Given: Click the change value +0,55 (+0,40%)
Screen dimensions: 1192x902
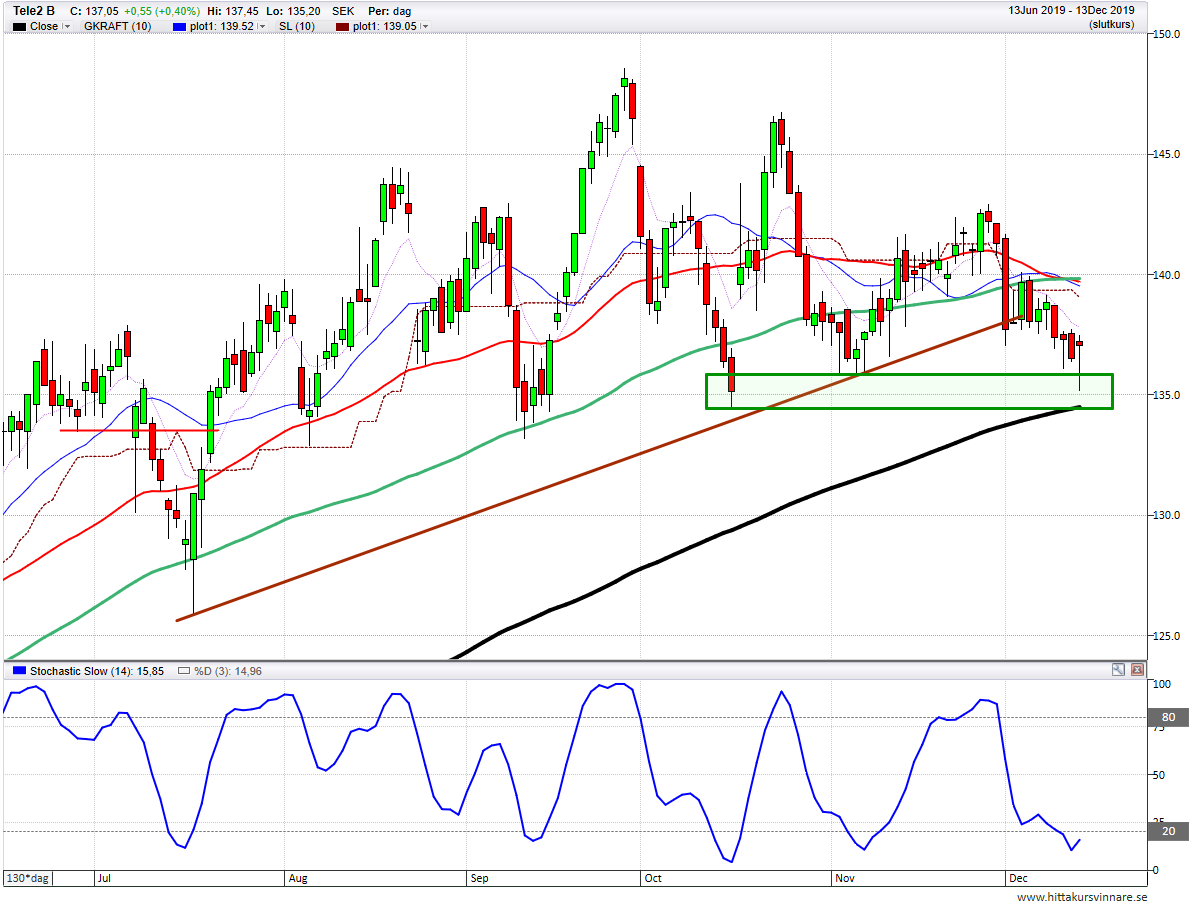Looking at the screenshot, I should tap(161, 11).
